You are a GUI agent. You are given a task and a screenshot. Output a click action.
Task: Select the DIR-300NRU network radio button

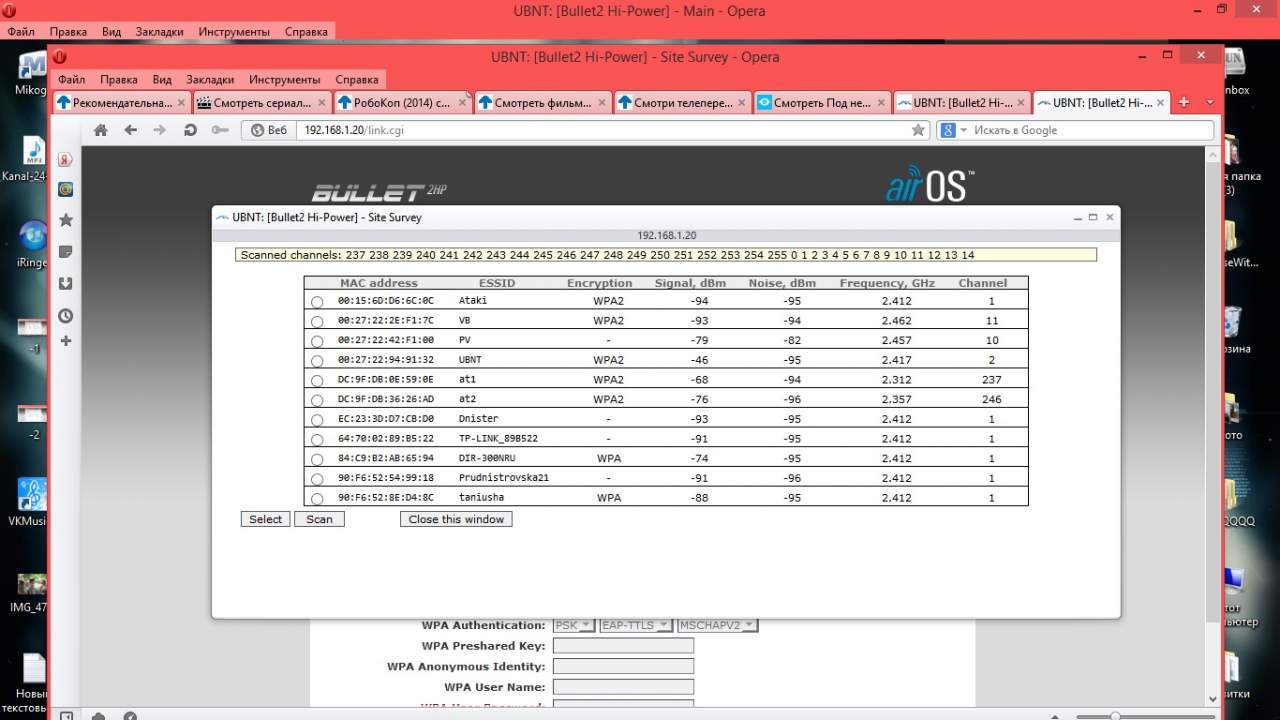click(317, 459)
